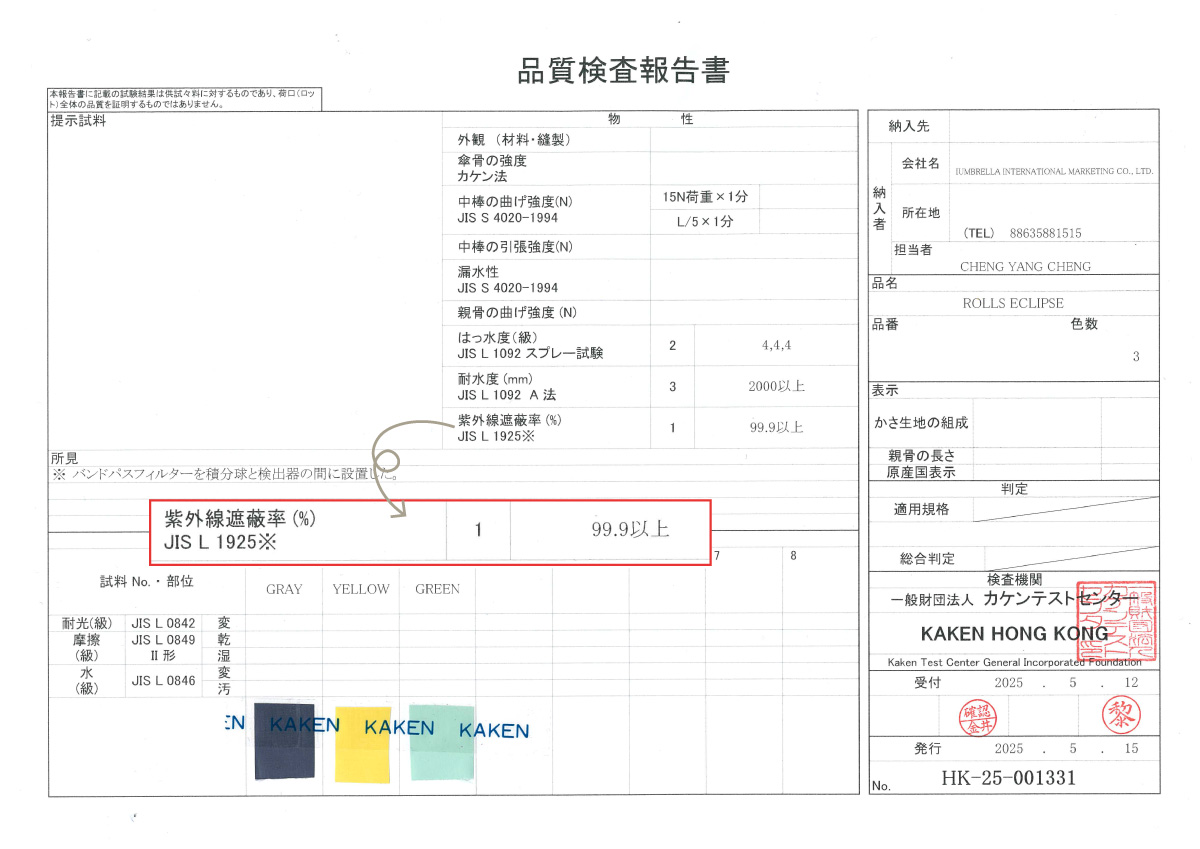The image size is (1200, 849).
Task: Click the YELLOW column header
Action: point(361,589)
